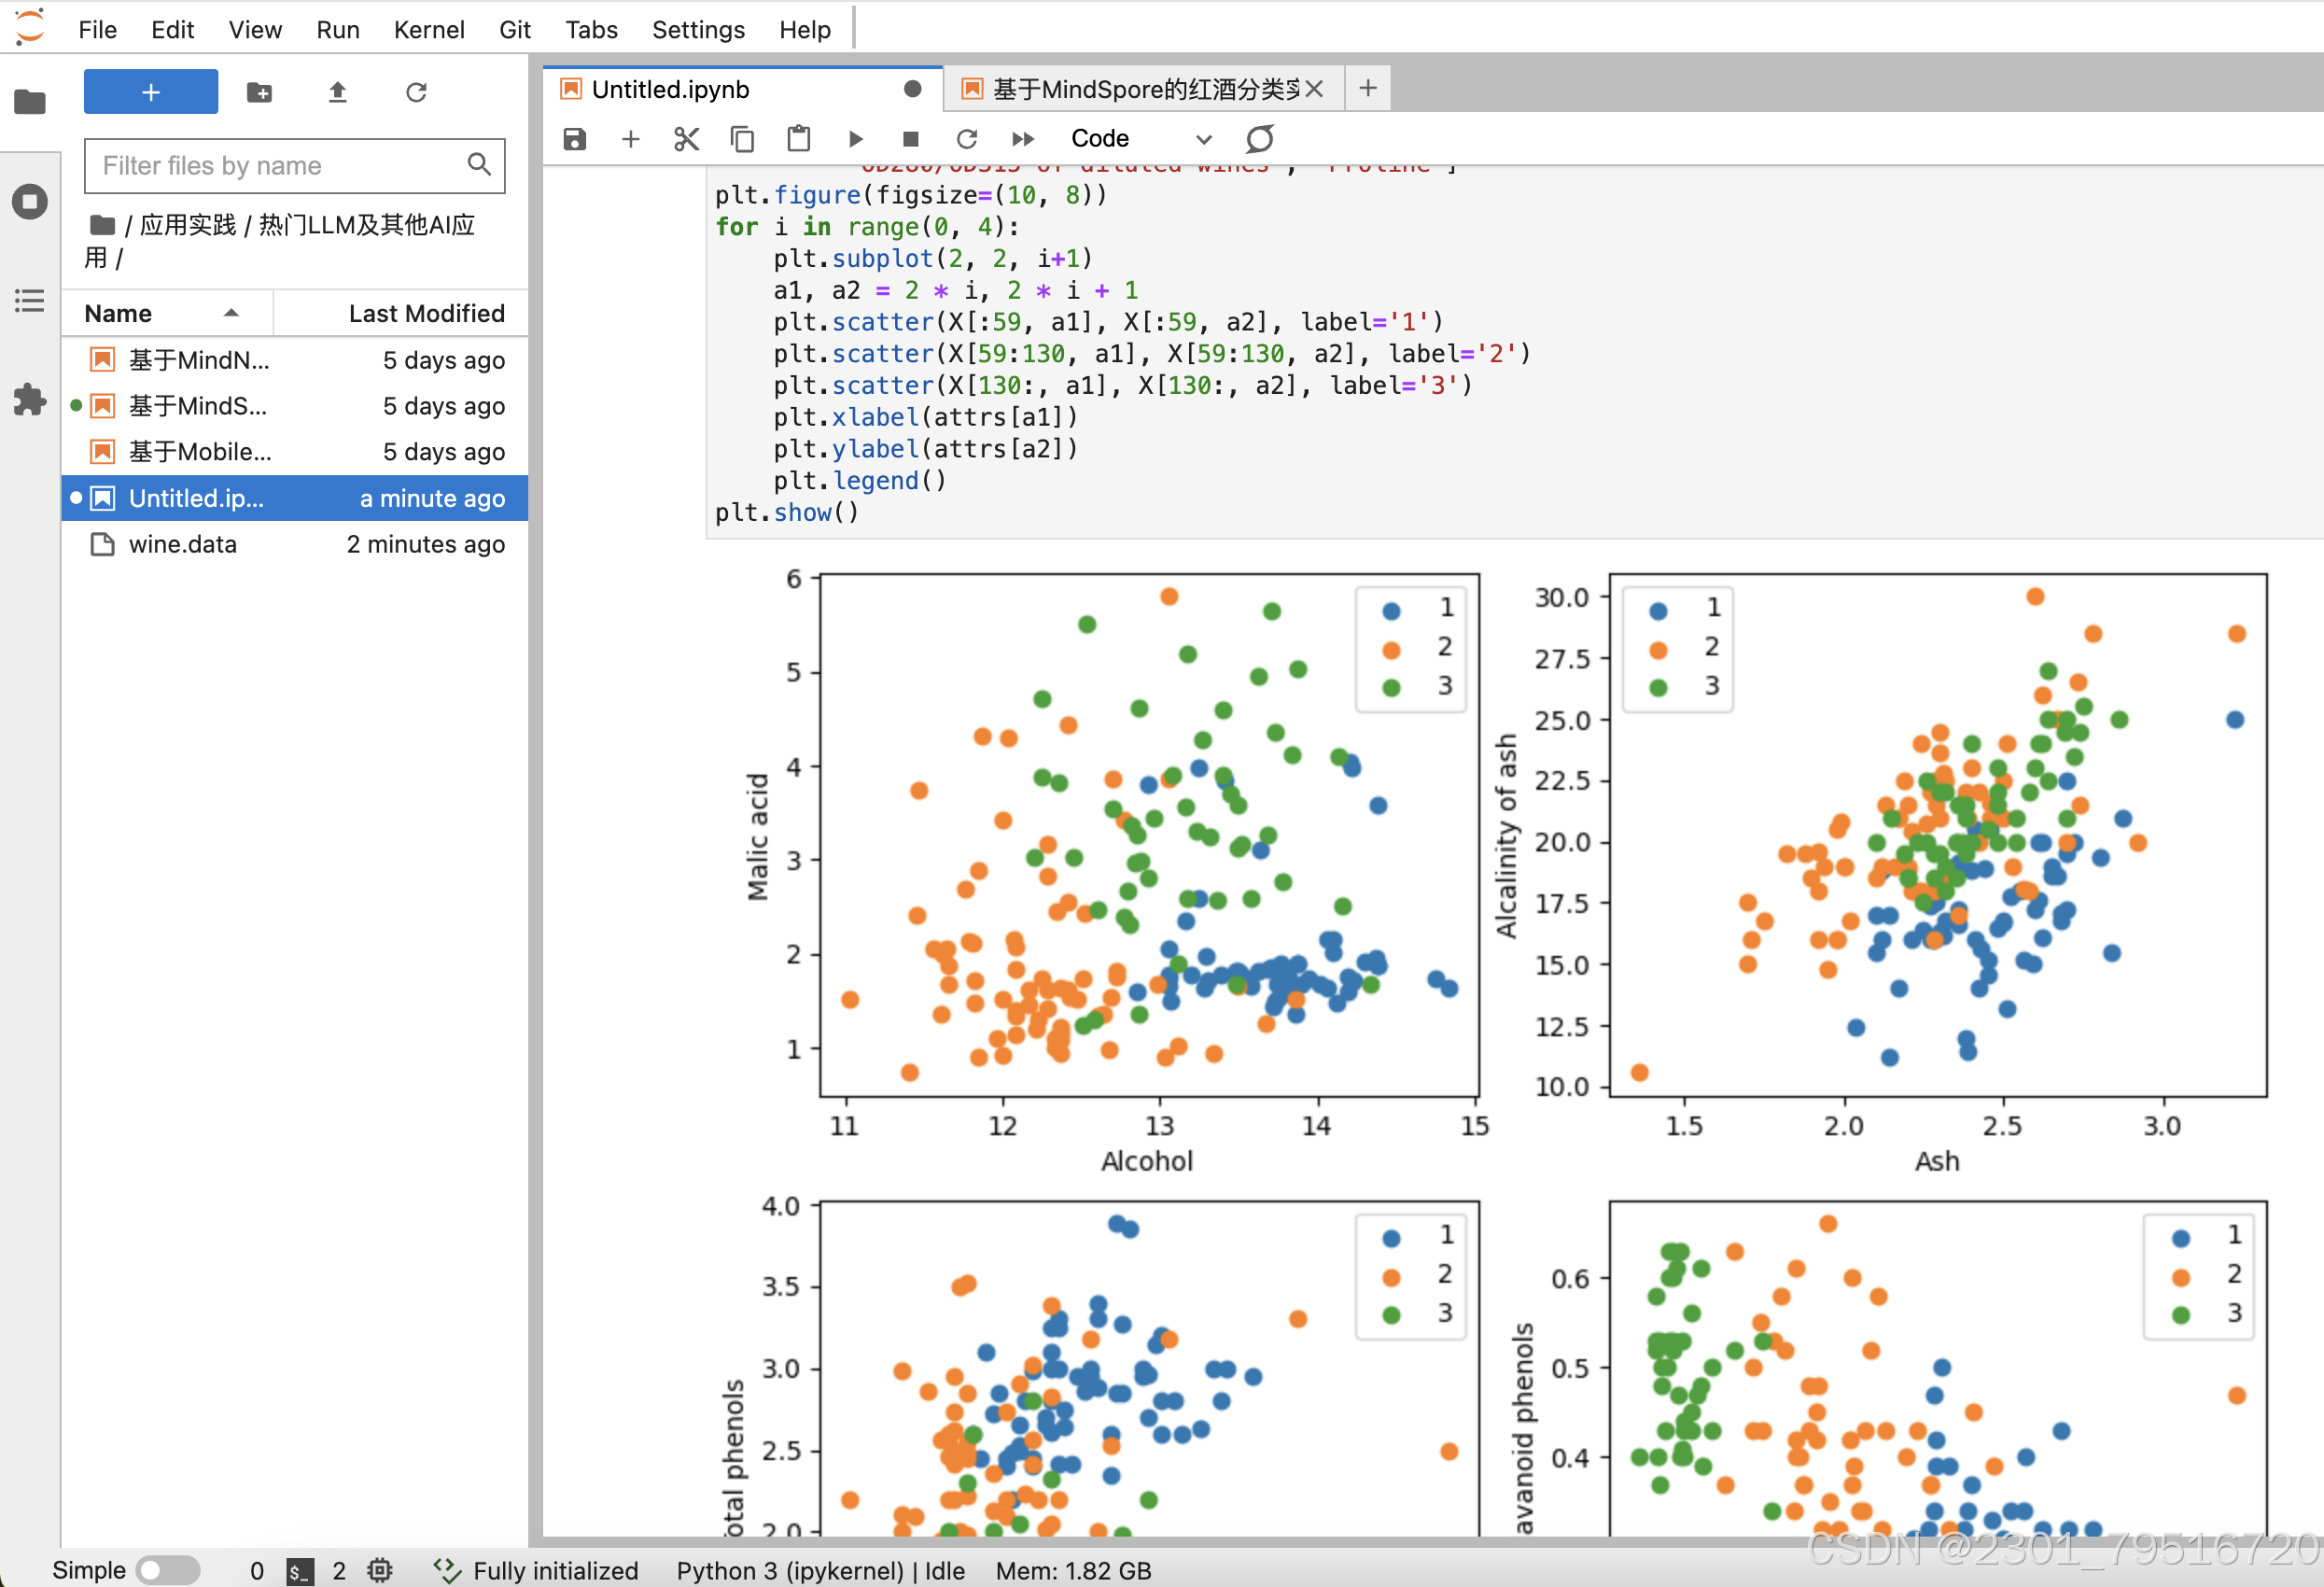Create a new folder in file browser
The height and width of the screenshot is (1587, 2324).
click(x=259, y=93)
